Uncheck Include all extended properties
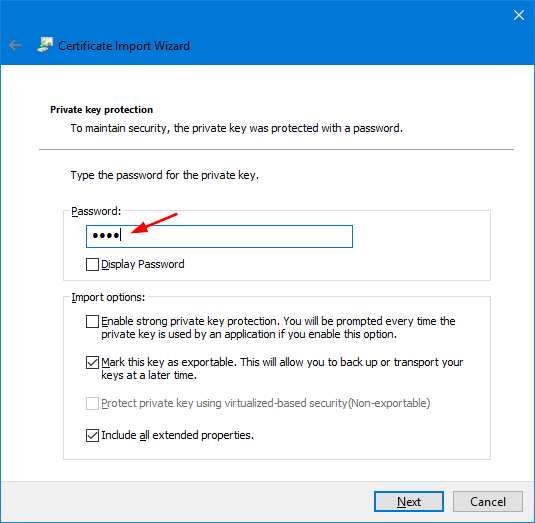535x523 pixels. pyautogui.click(x=92, y=435)
